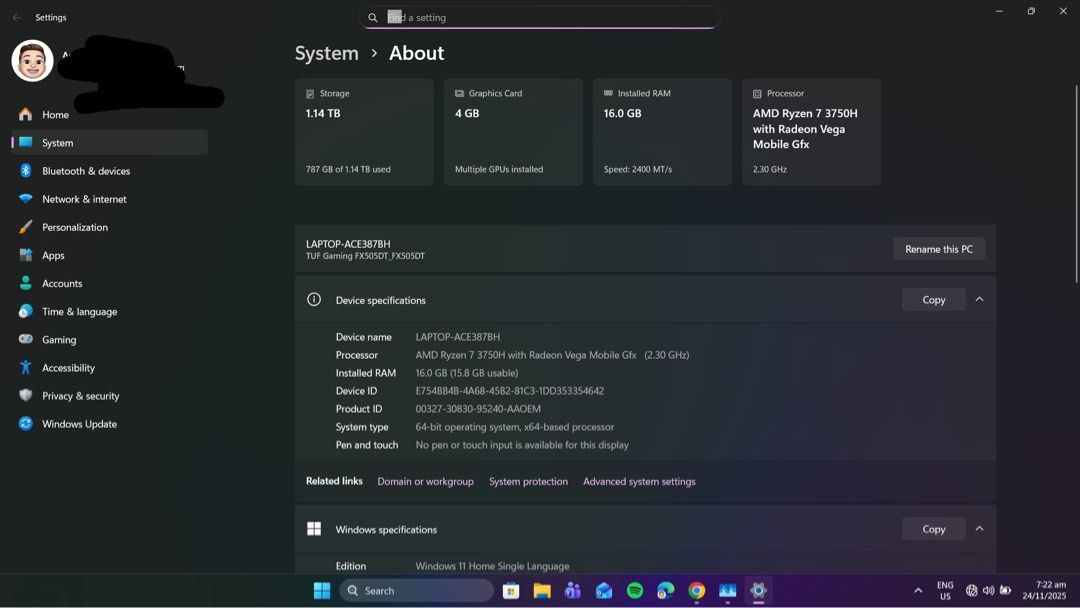Click the Gaming controller icon
This screenshot has width=1080, height=608.
tap(25, 339)
